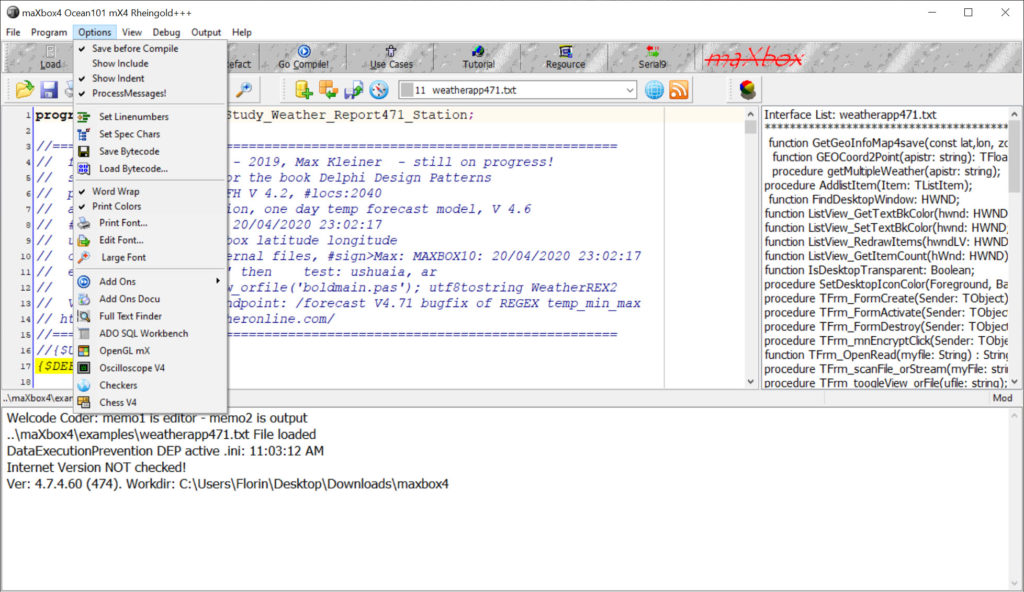This screenshot has width=1024, height=592.
Task: Toggle the ProcessMessages! option
Action: [150, 93]
